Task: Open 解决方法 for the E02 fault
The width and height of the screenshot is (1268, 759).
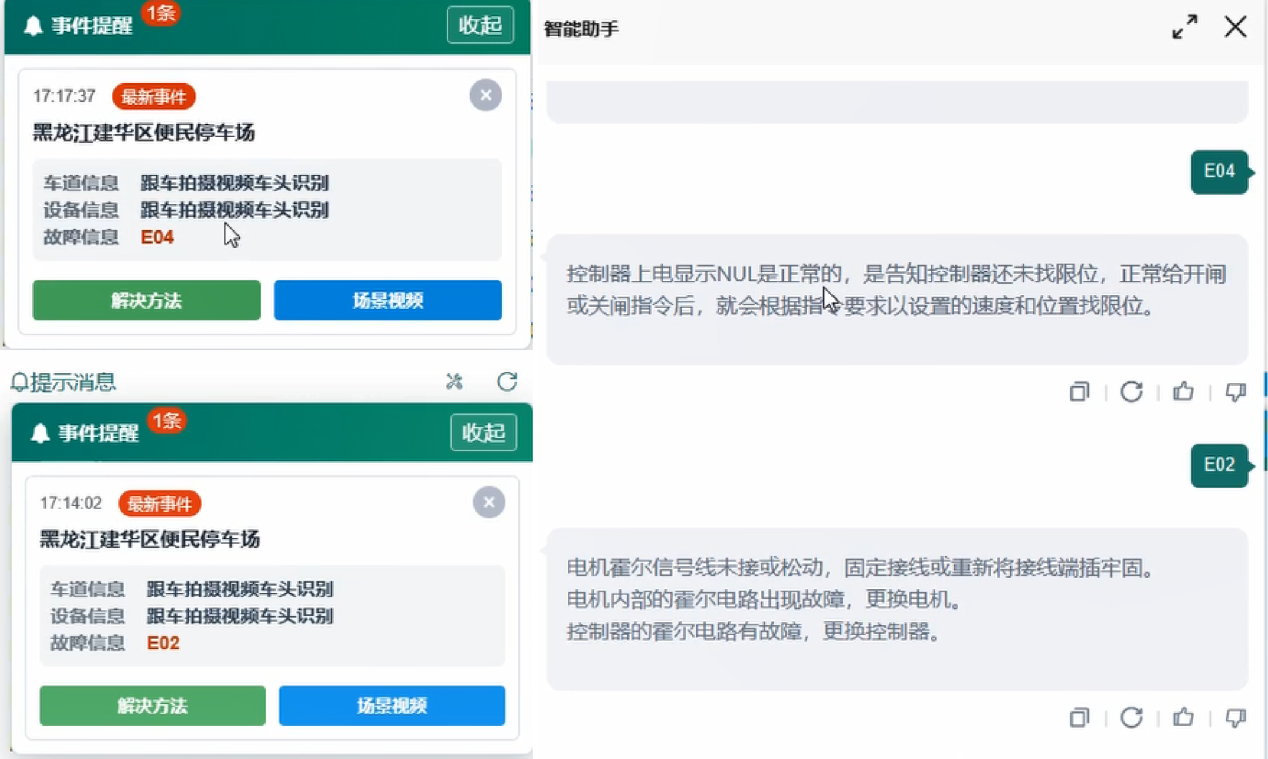Action: click(153, 705)
